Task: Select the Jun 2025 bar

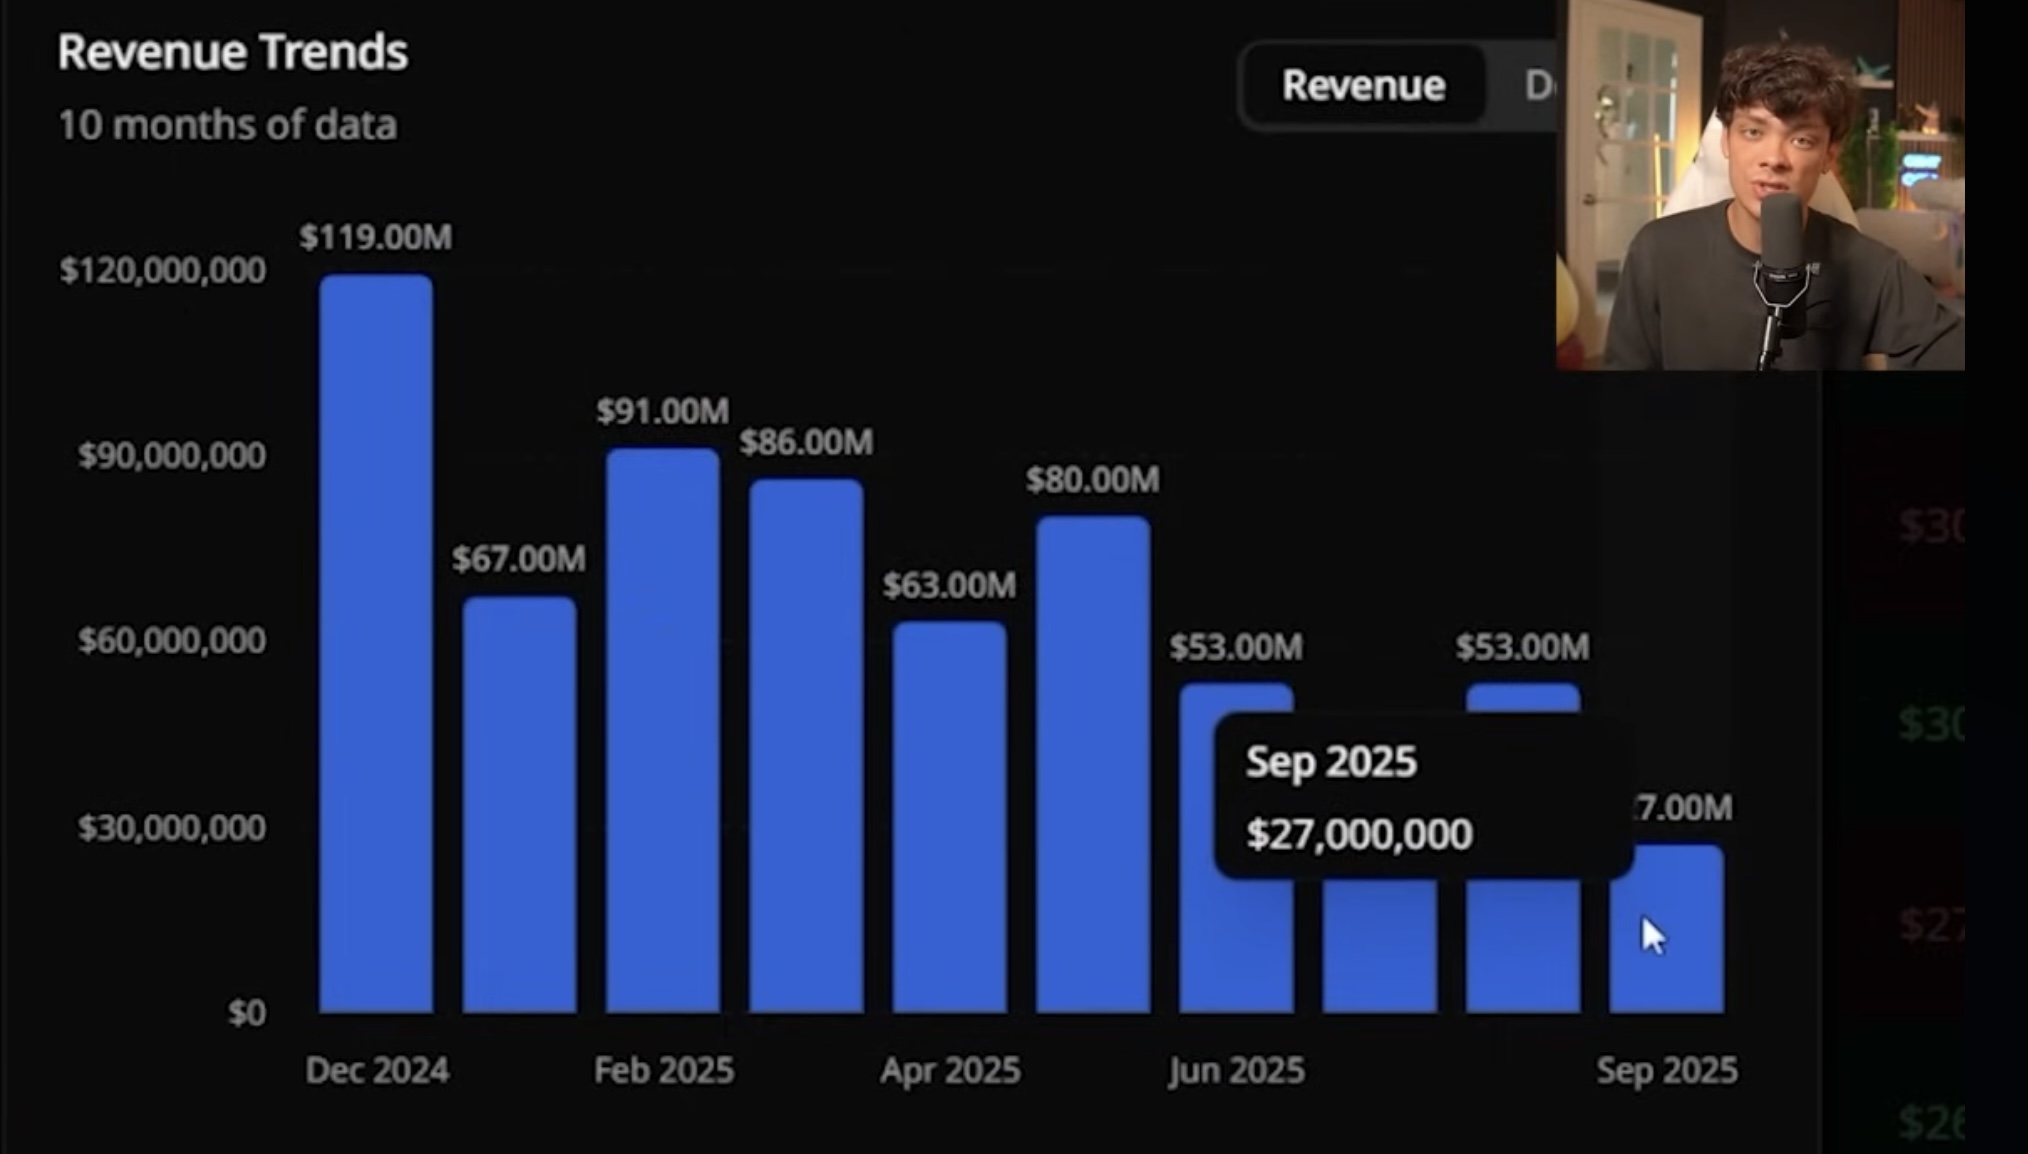Action: 1236,945
